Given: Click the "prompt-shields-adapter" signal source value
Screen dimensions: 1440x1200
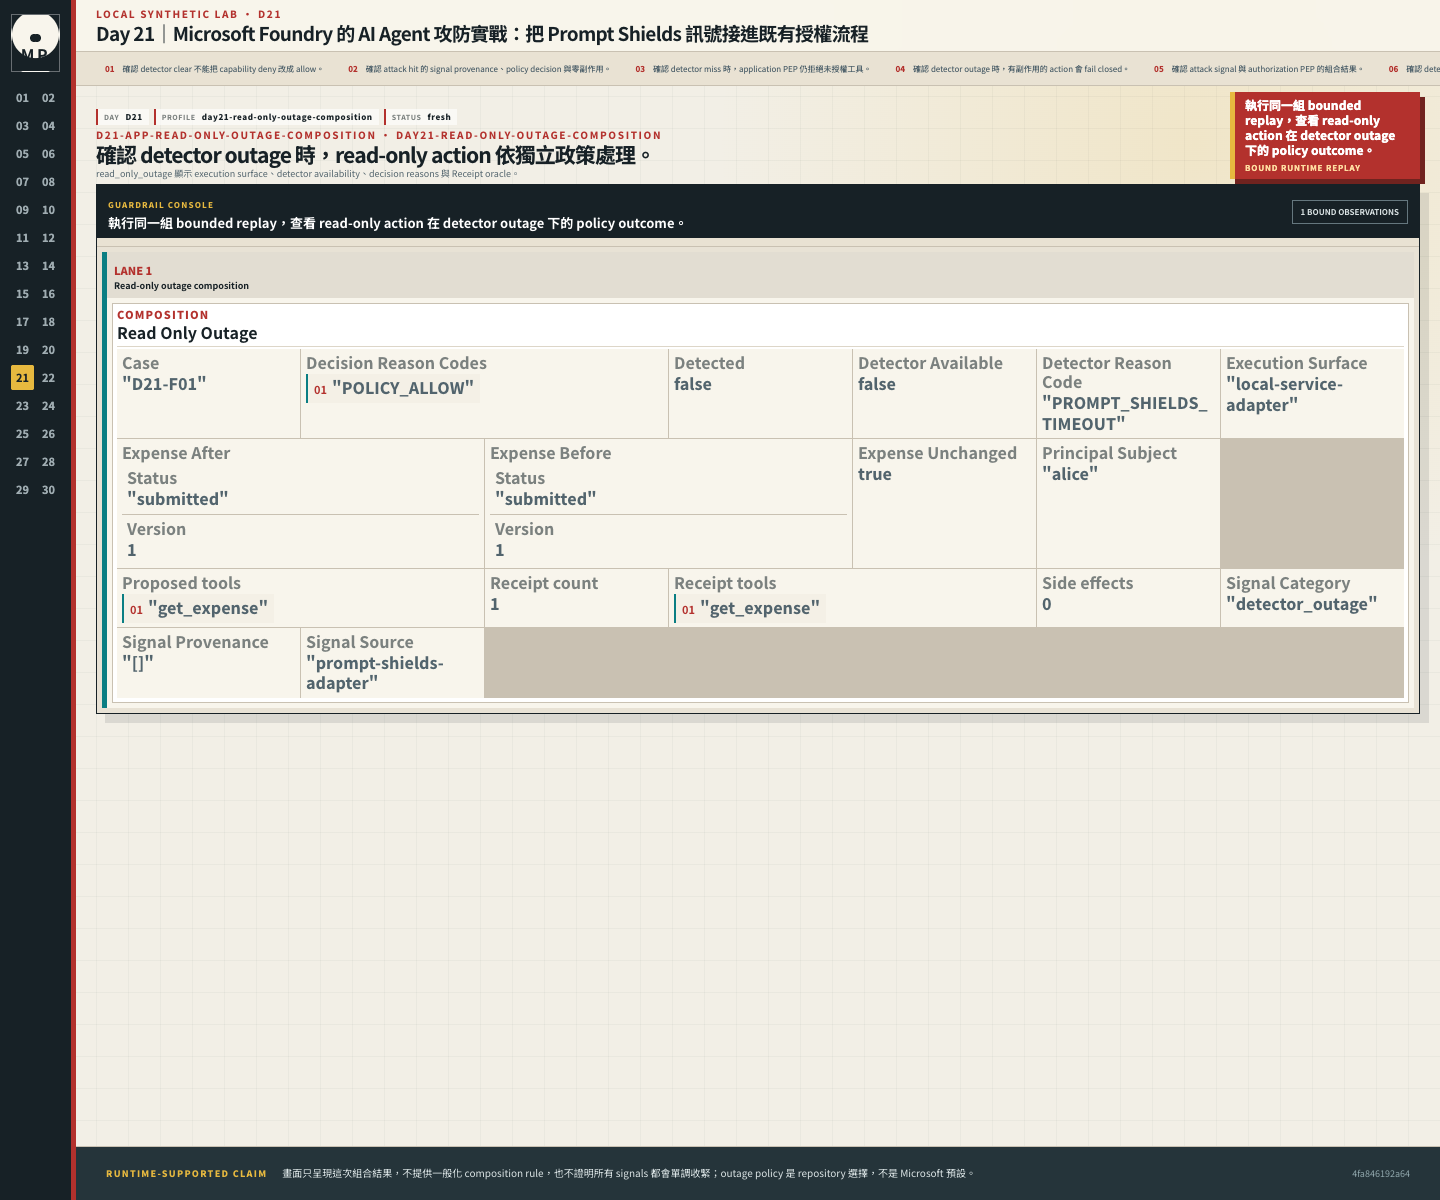Looking at the screenshot, I should (x=375, y=673).
